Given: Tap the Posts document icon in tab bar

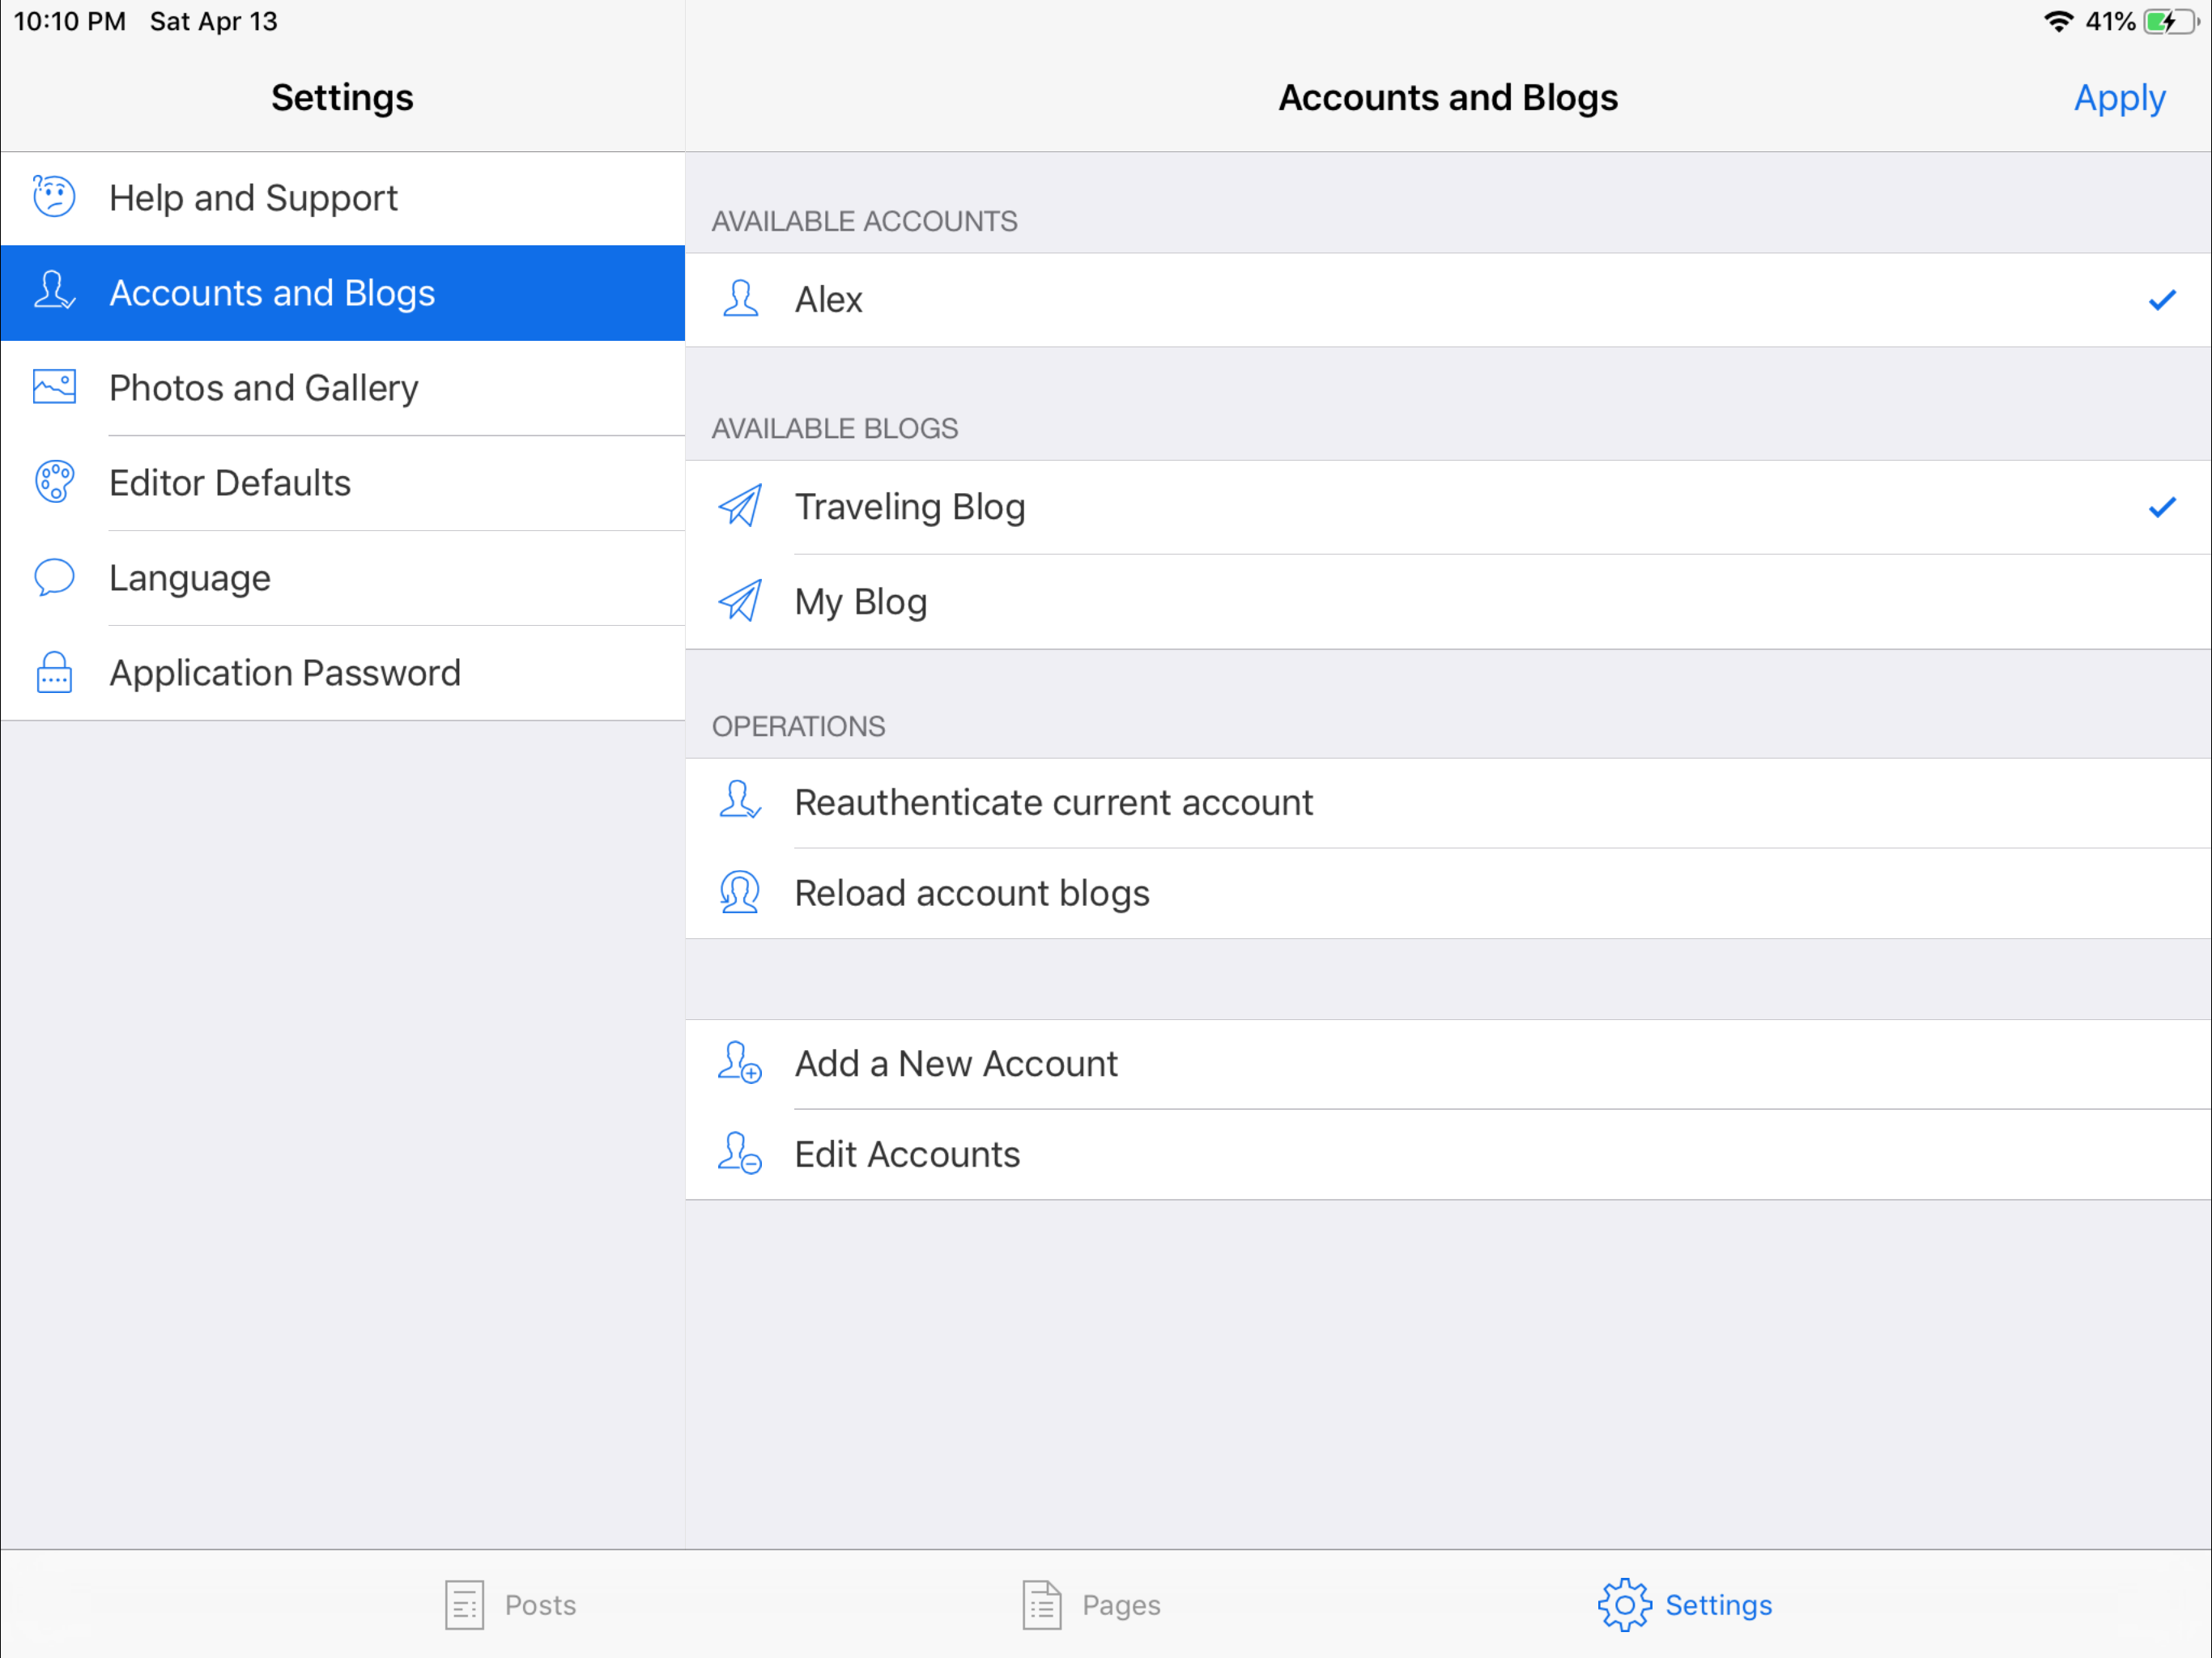Looking at the screenshot, I should [464, 1605].
